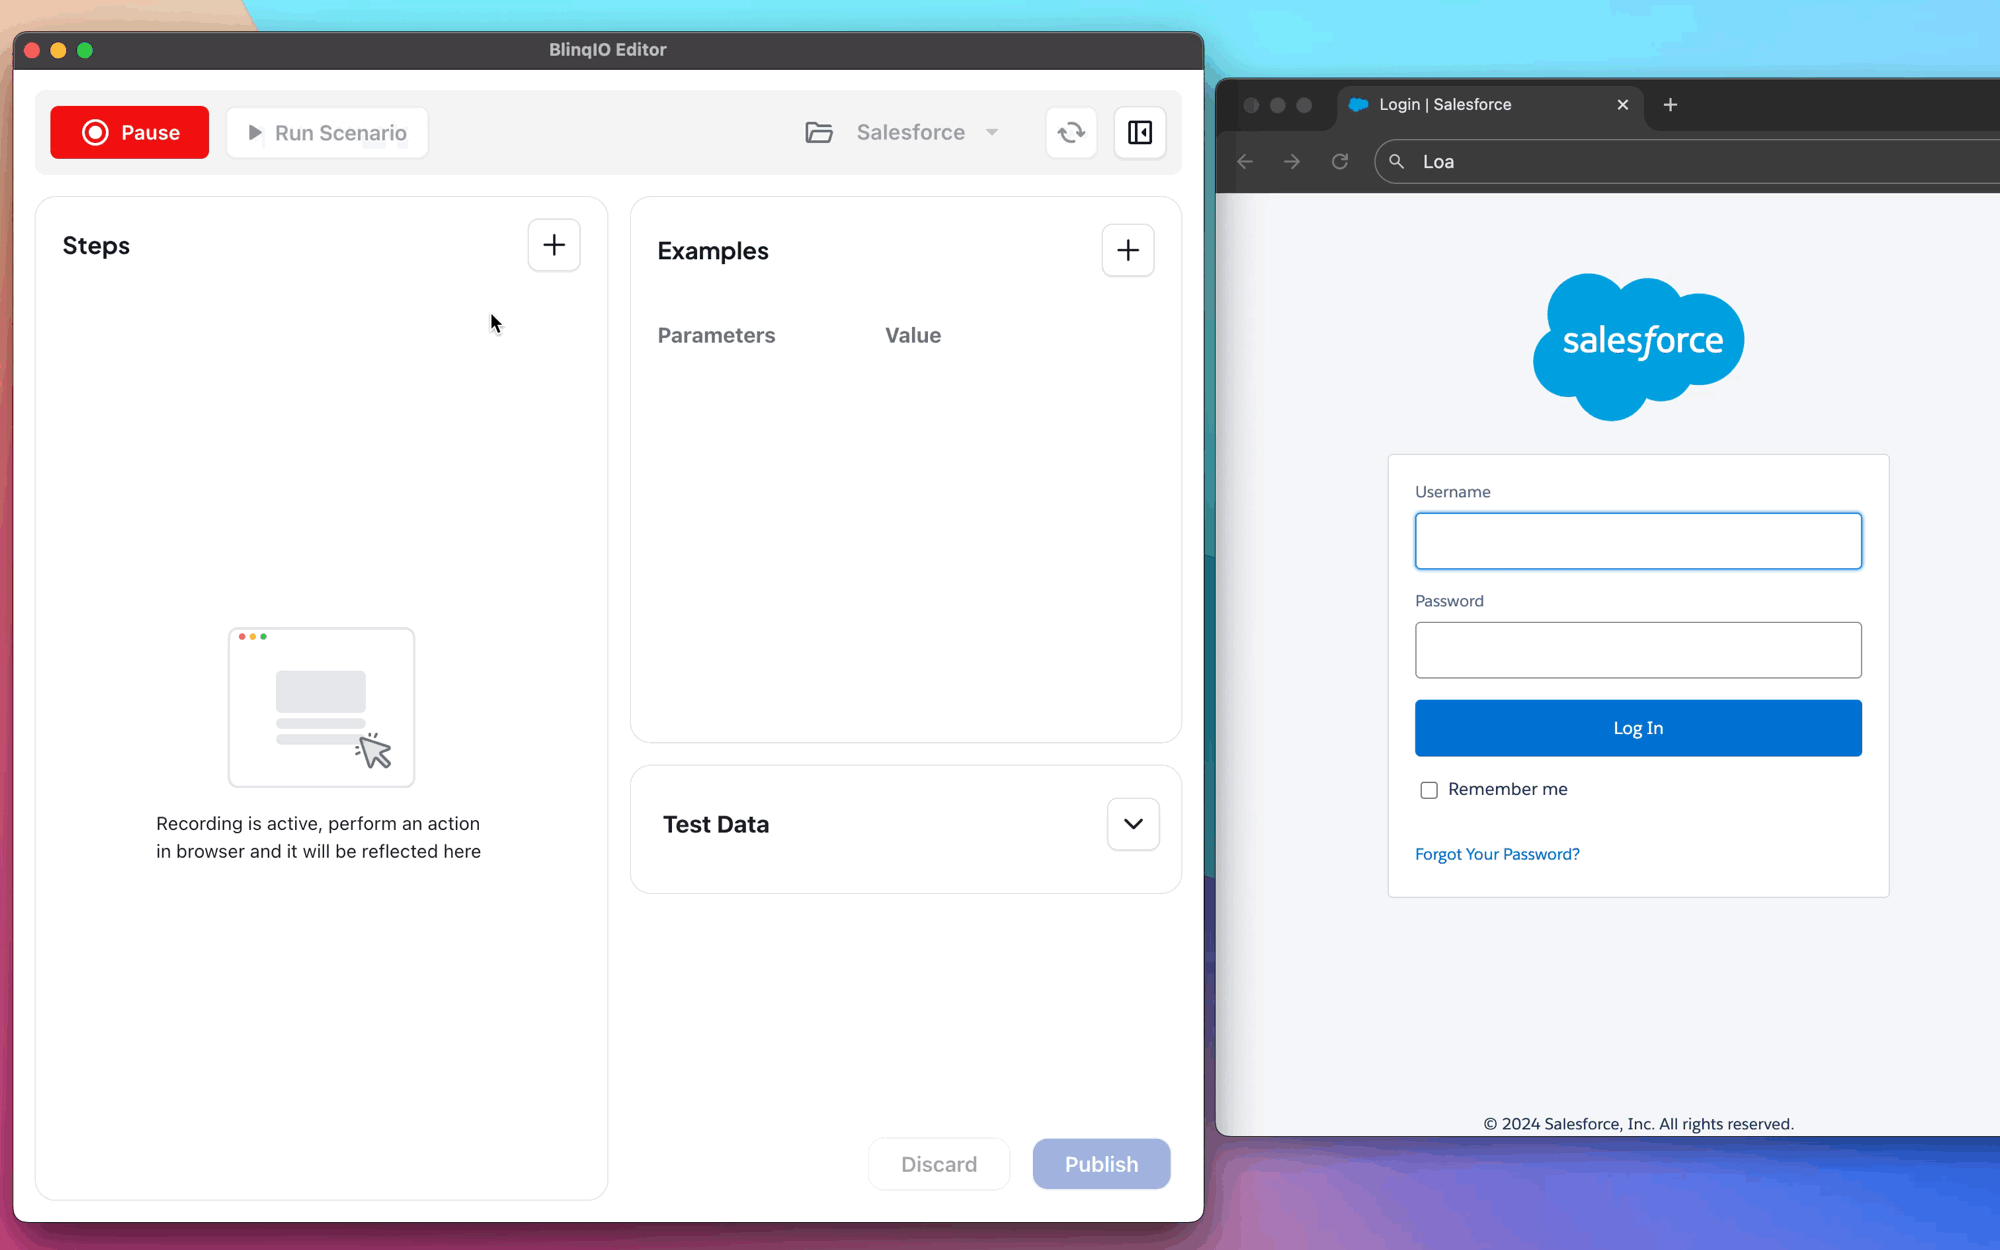This screenshot has height=1250, width=2000.
Task: Click the browser forward arrow
Action: point(1292,161)
